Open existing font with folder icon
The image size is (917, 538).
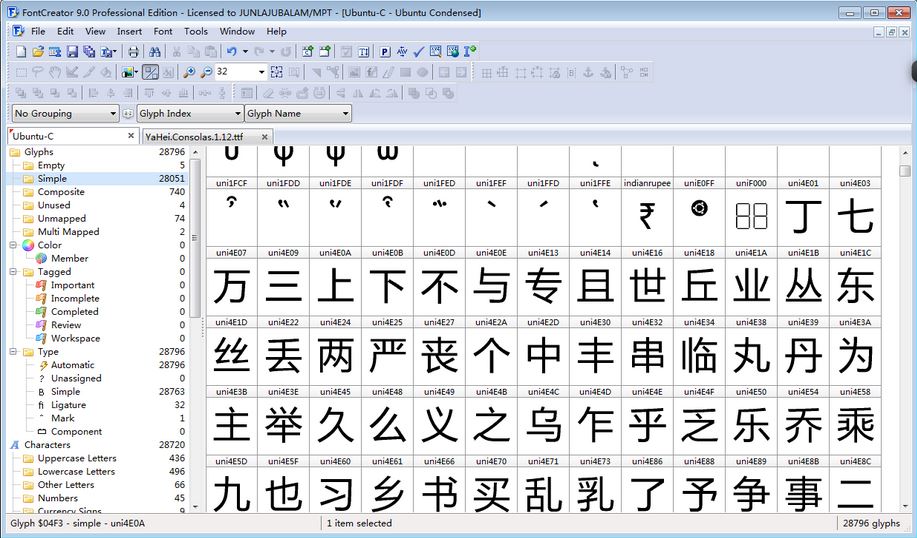click(38, 51)
